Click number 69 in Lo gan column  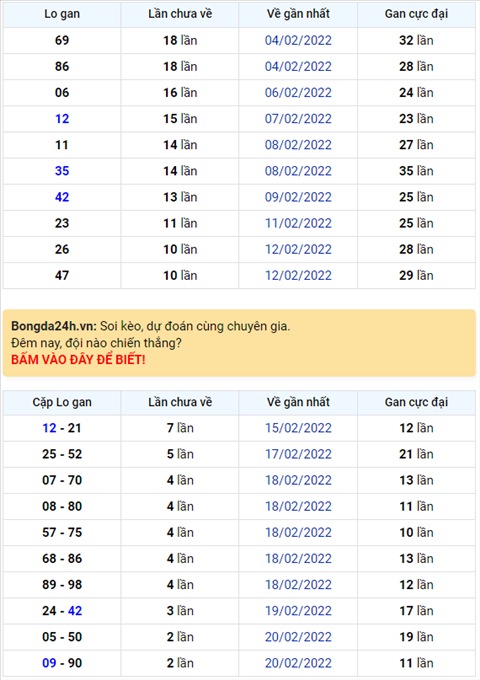click(62, 40)
